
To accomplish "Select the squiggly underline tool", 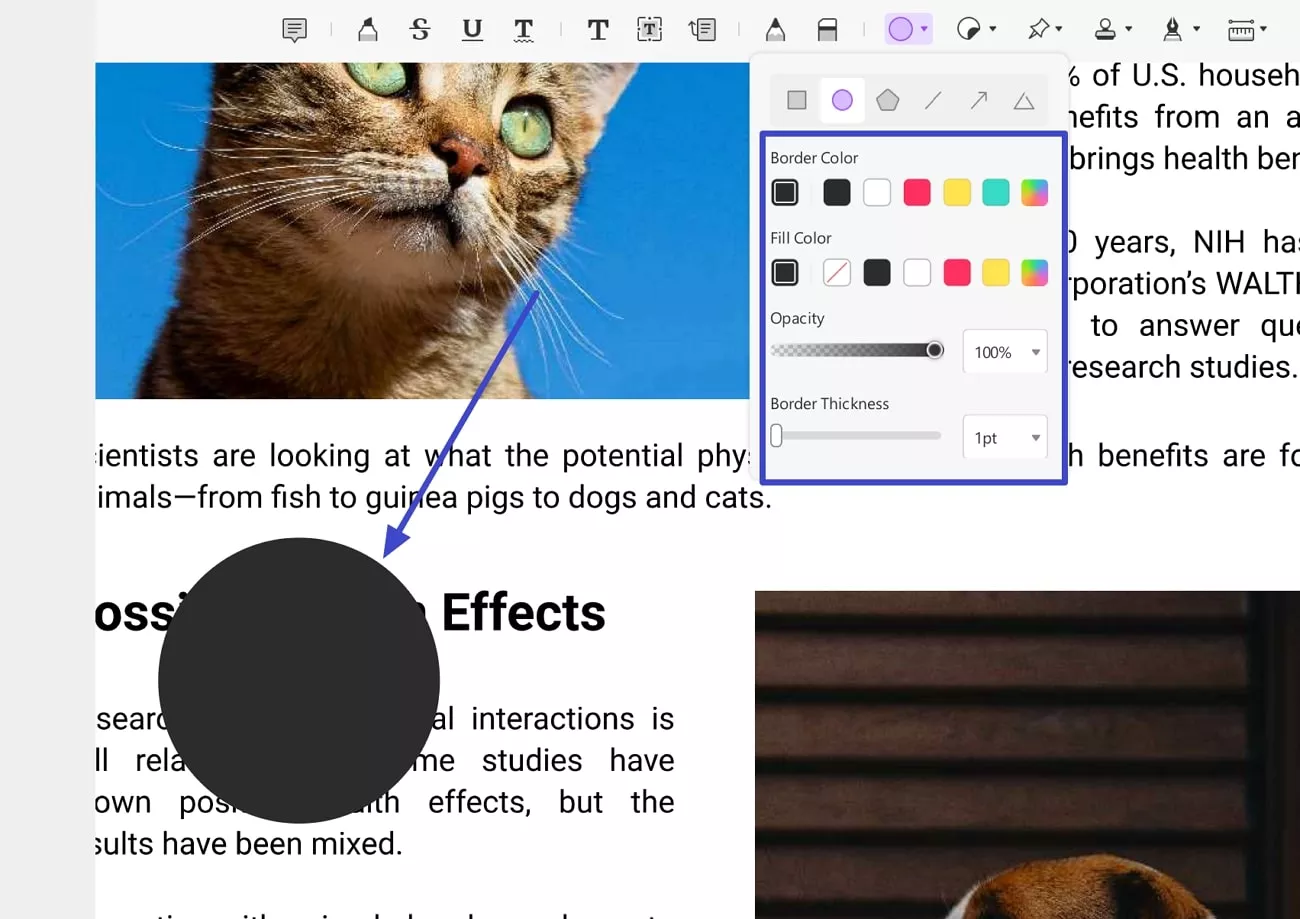I will (x=523, y=30).
